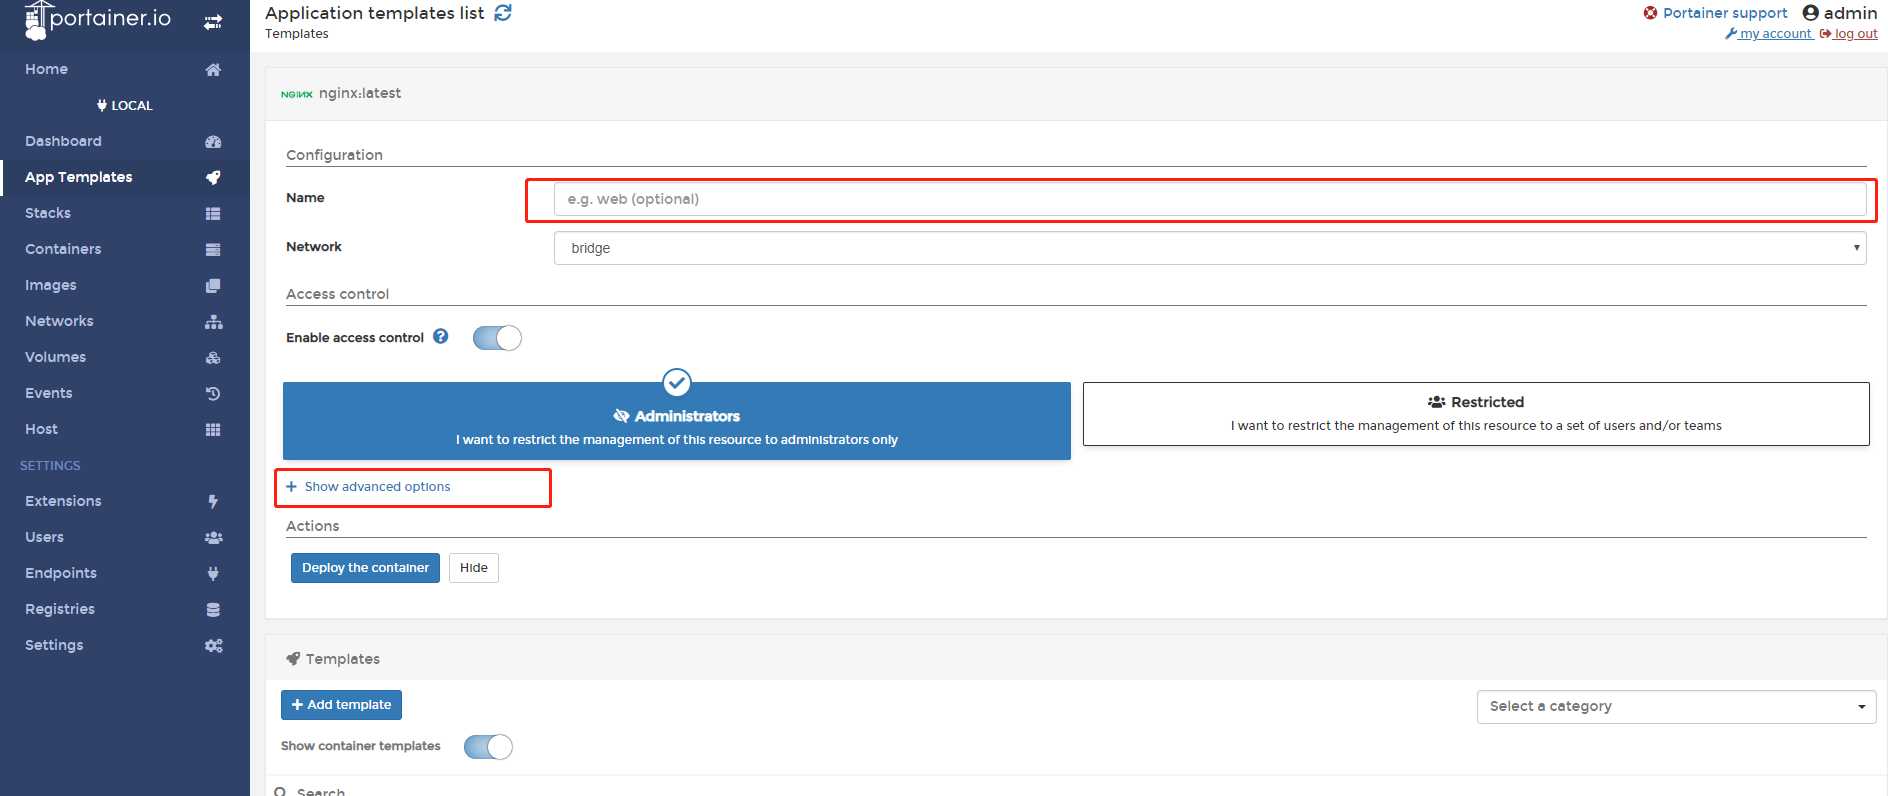Open Portainer support link
This screenshot has width=1888, height=796.
click(x=1715, y=13)
